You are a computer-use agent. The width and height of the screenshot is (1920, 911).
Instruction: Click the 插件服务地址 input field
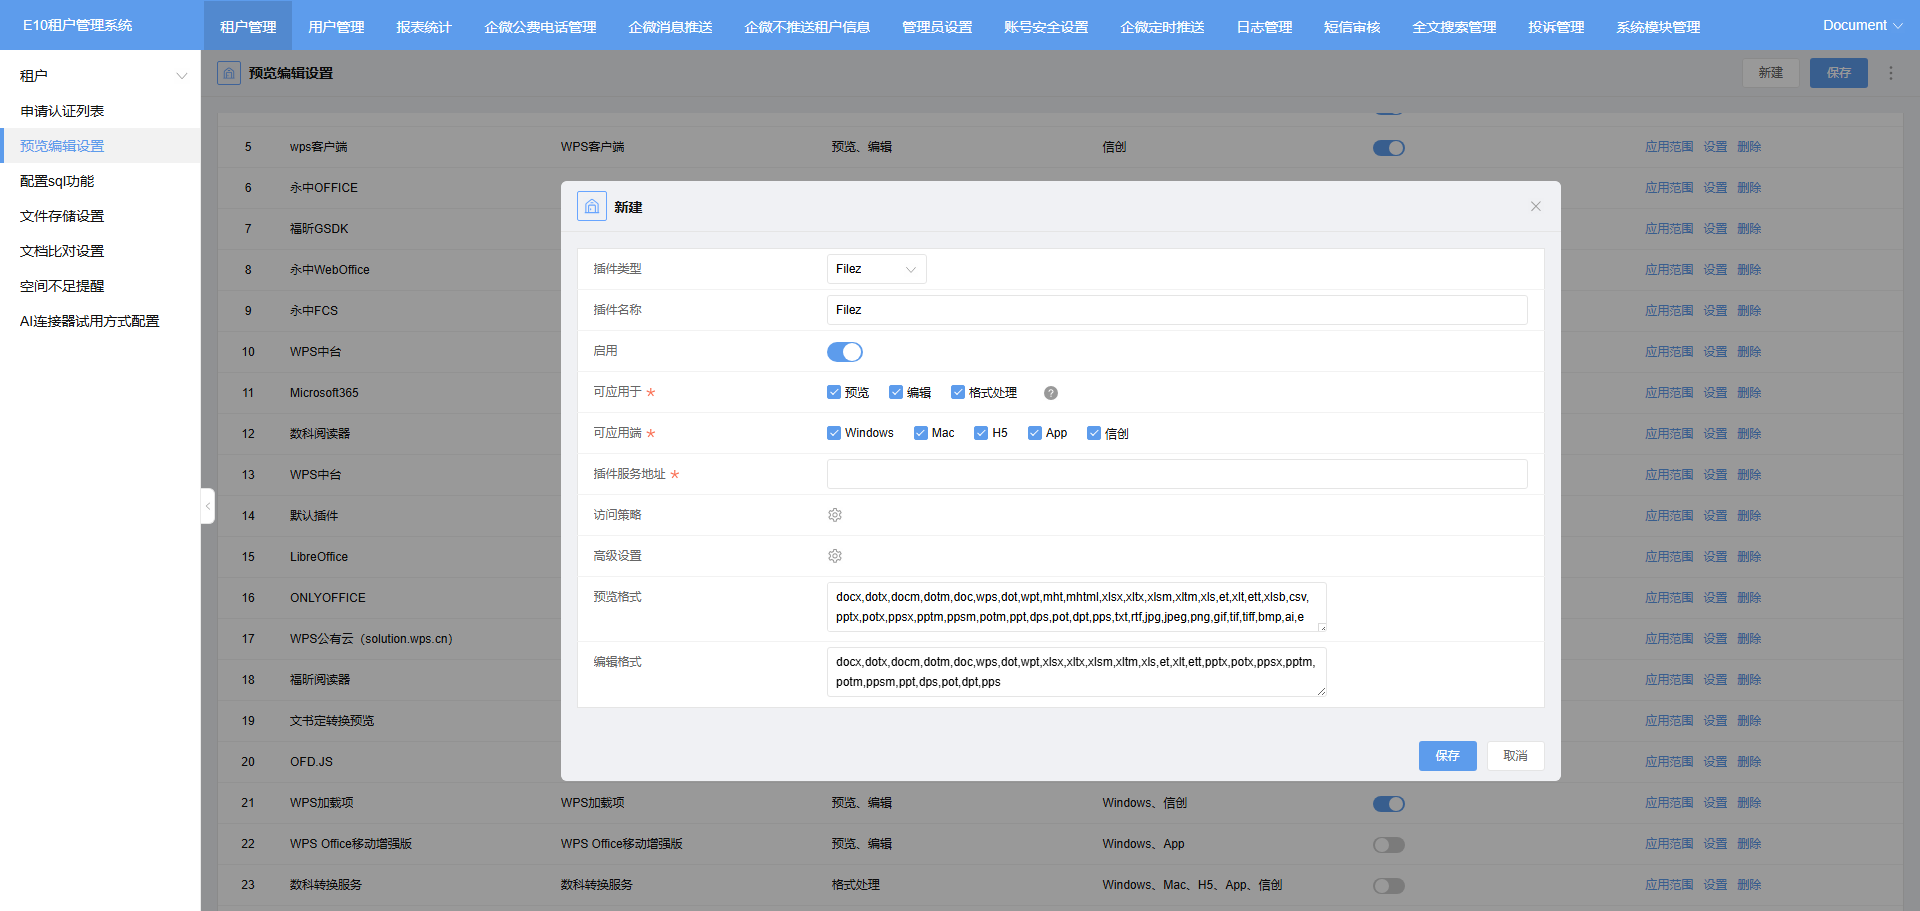[x=1177, y=474]
